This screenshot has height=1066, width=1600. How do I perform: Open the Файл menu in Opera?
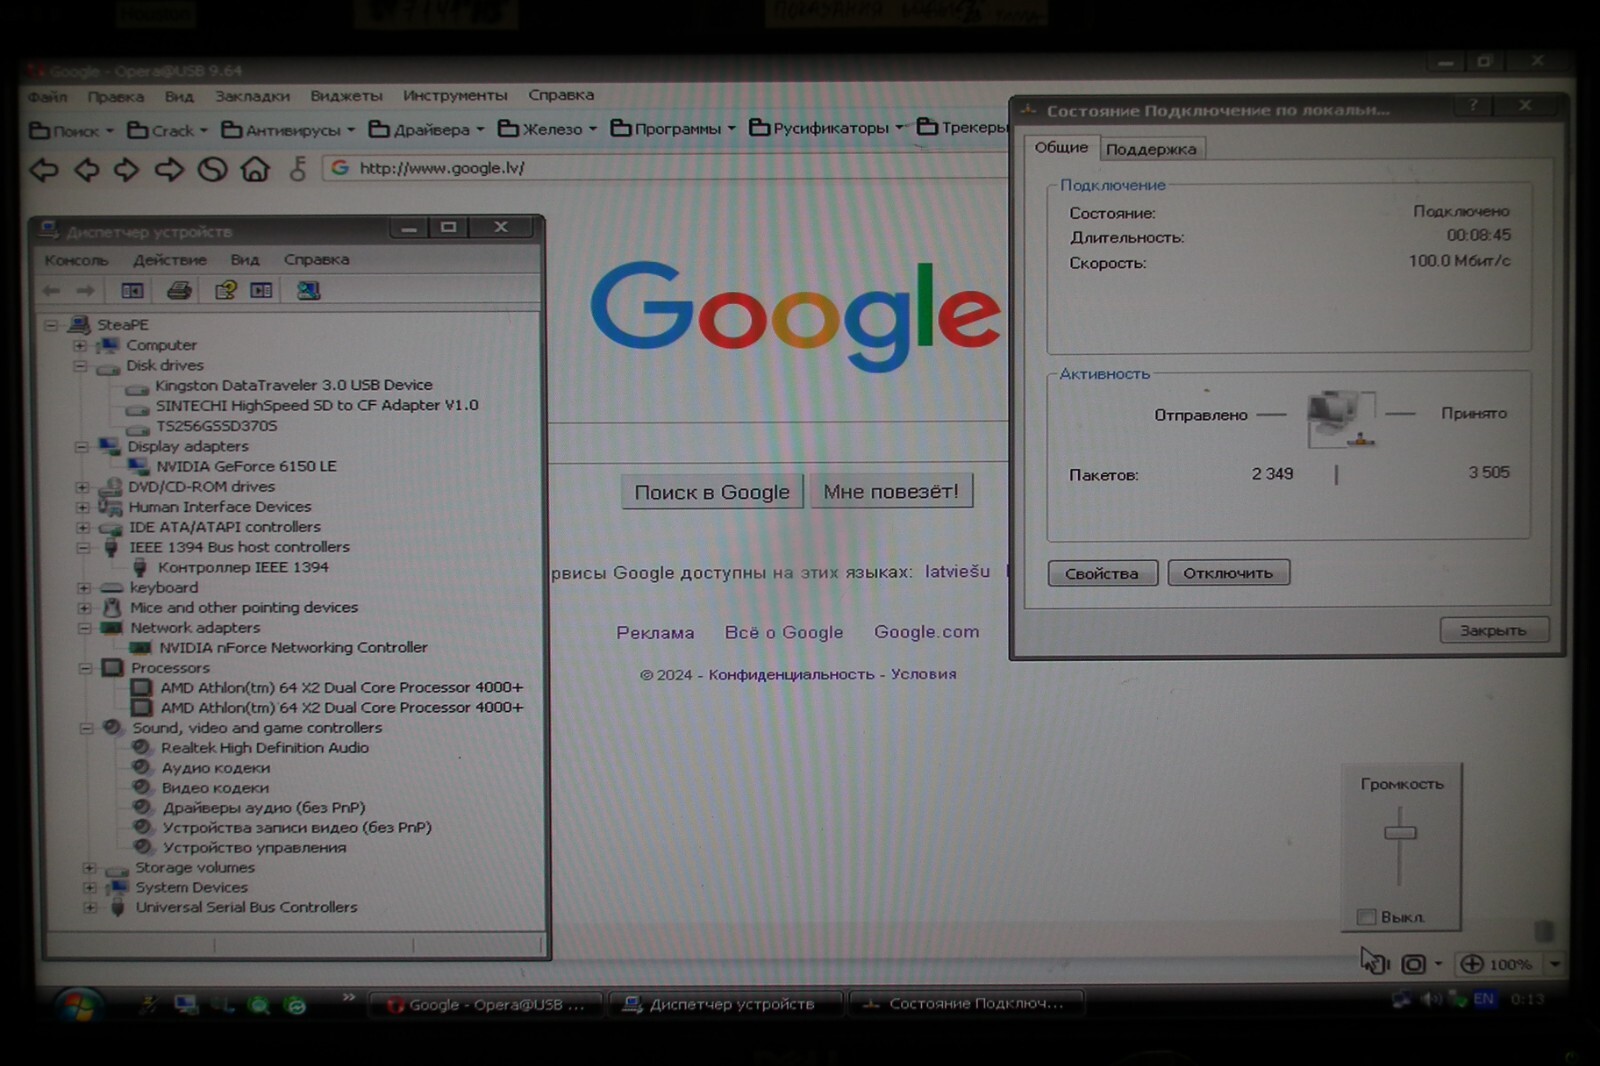coord(48,97)
